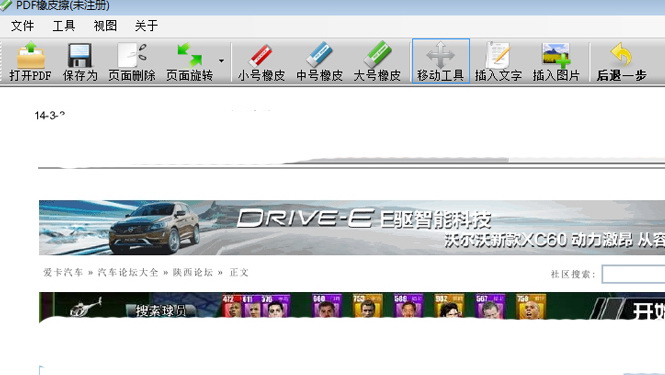
Task: Expand the 页面旋转 dropdown arrow
Action: pyautogui.click(x=221, y=61)
